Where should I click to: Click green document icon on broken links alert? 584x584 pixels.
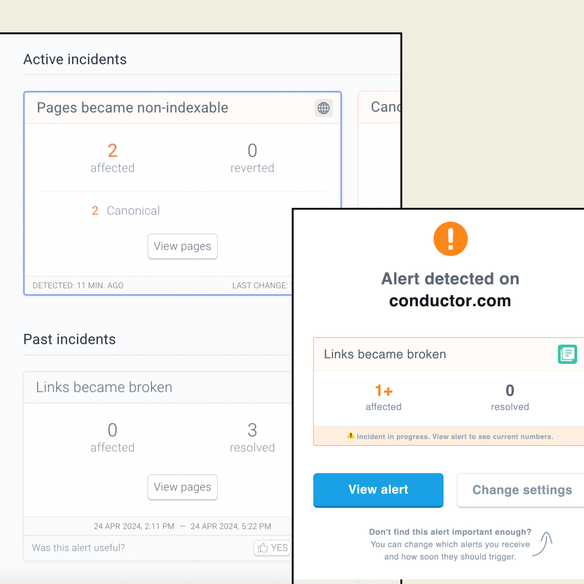tap(567, 354)
